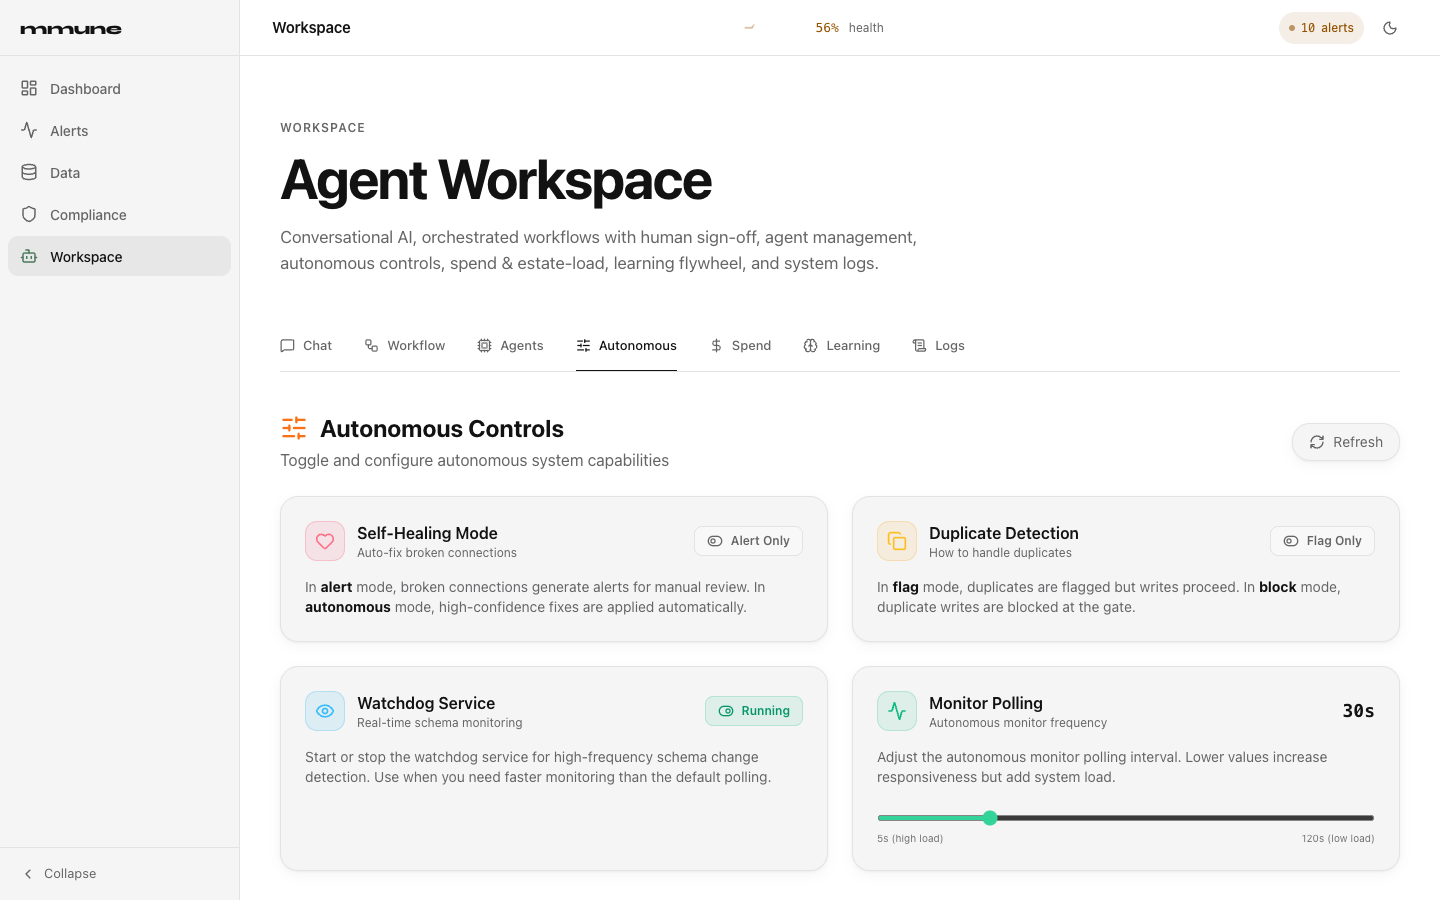Click the Agents tab chip icon
This screenshot has width=1440, height=900.
[484, 346]
